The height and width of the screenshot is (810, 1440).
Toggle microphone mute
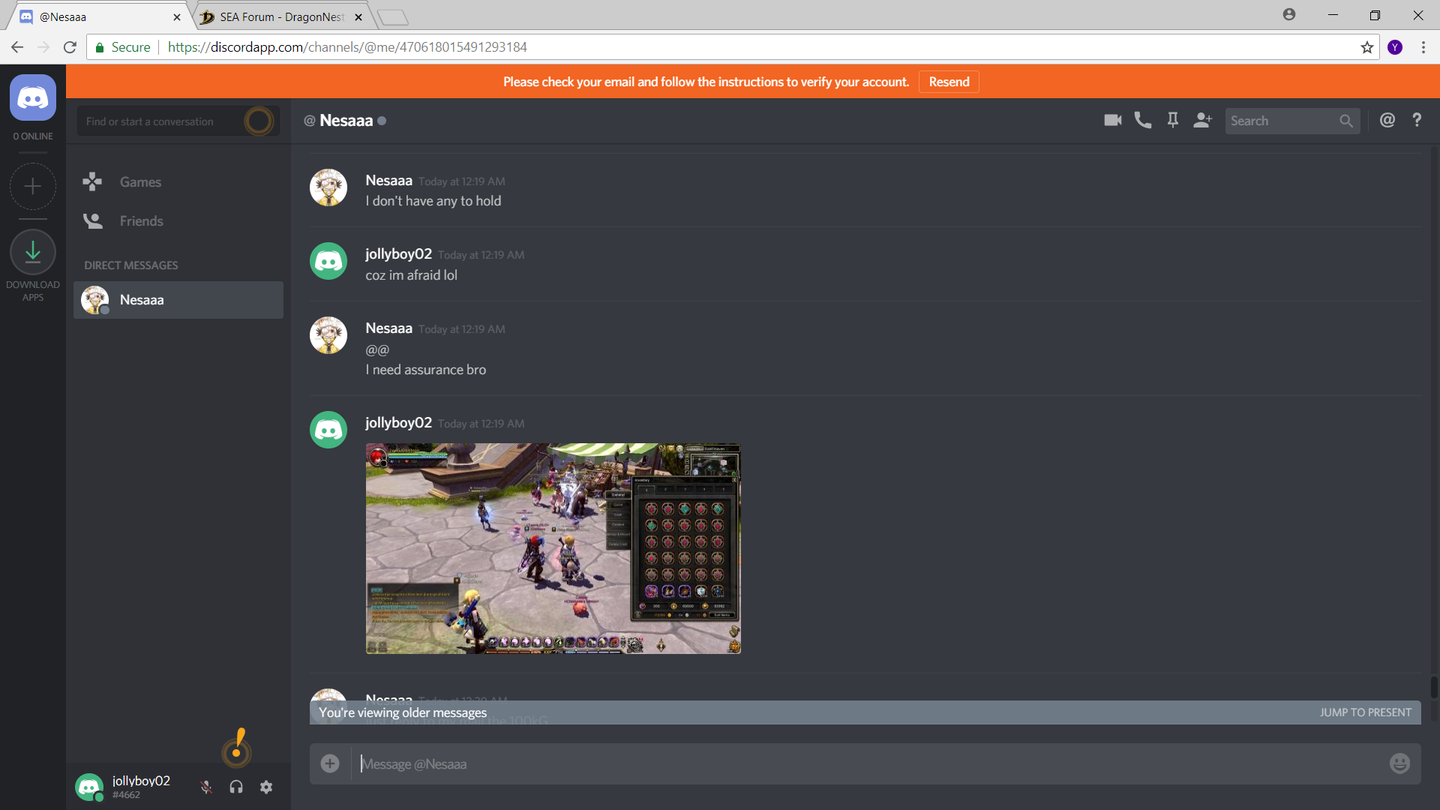click(206, 787)
